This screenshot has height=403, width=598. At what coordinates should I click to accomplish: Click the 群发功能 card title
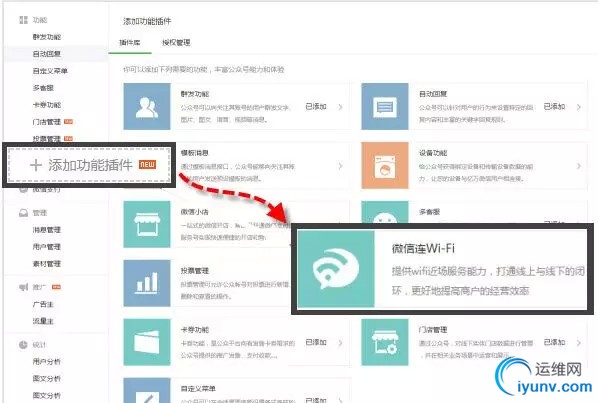coord(195,93)
